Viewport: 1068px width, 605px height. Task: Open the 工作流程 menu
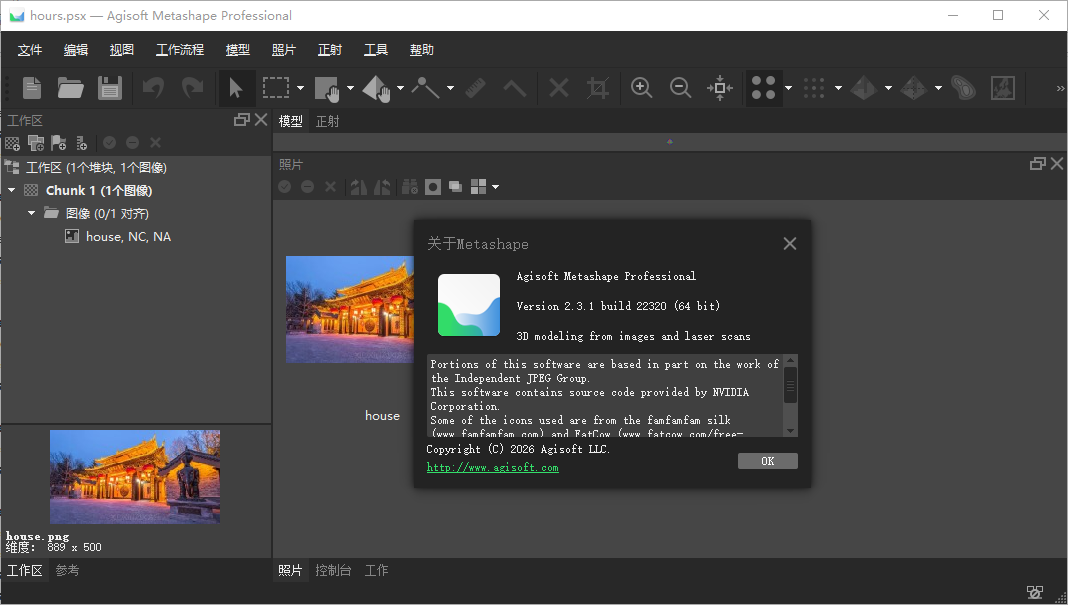tap(180, 50)
